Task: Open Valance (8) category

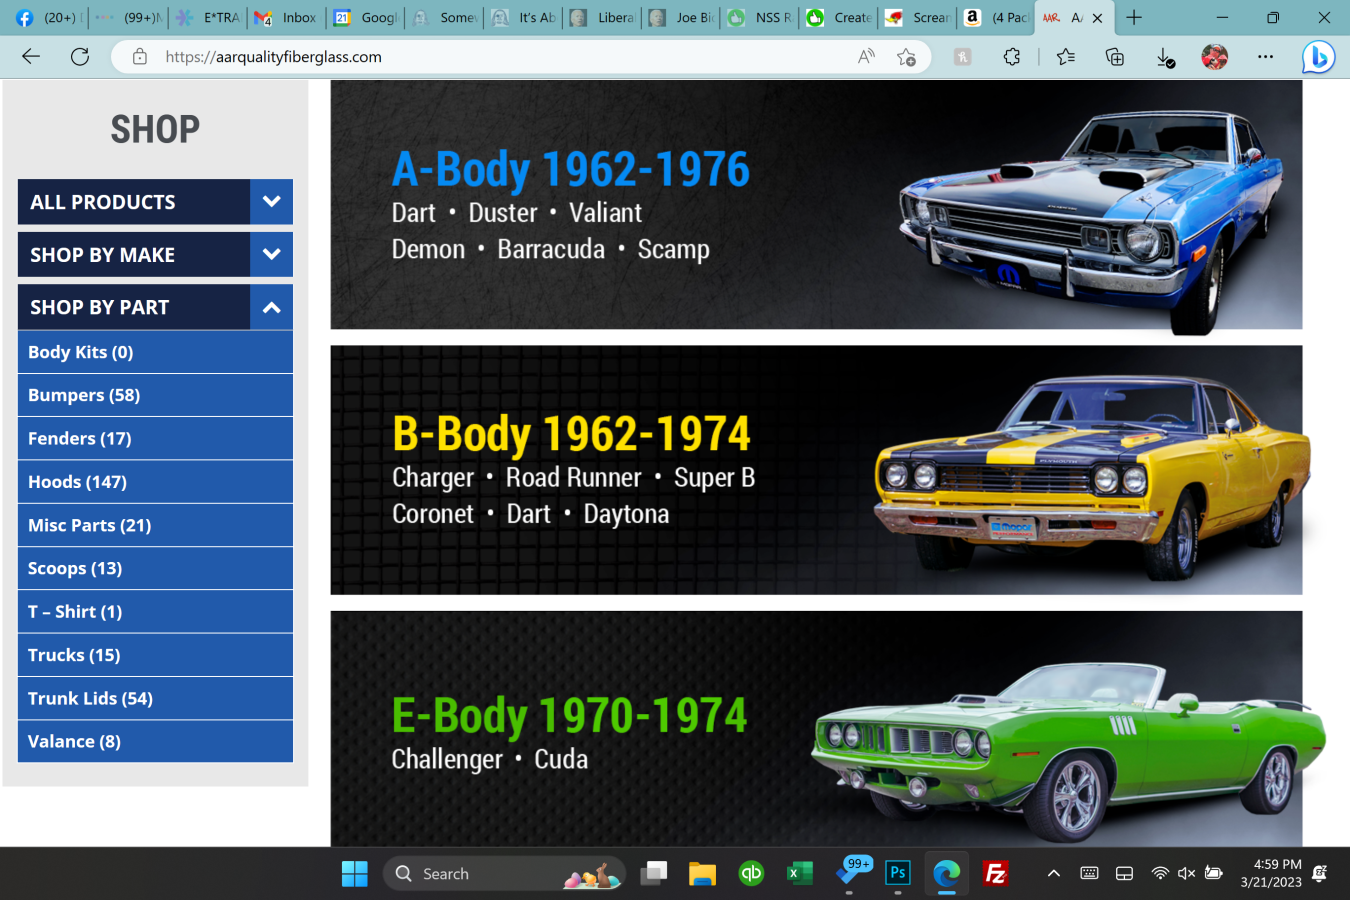Action: point(155,741)
